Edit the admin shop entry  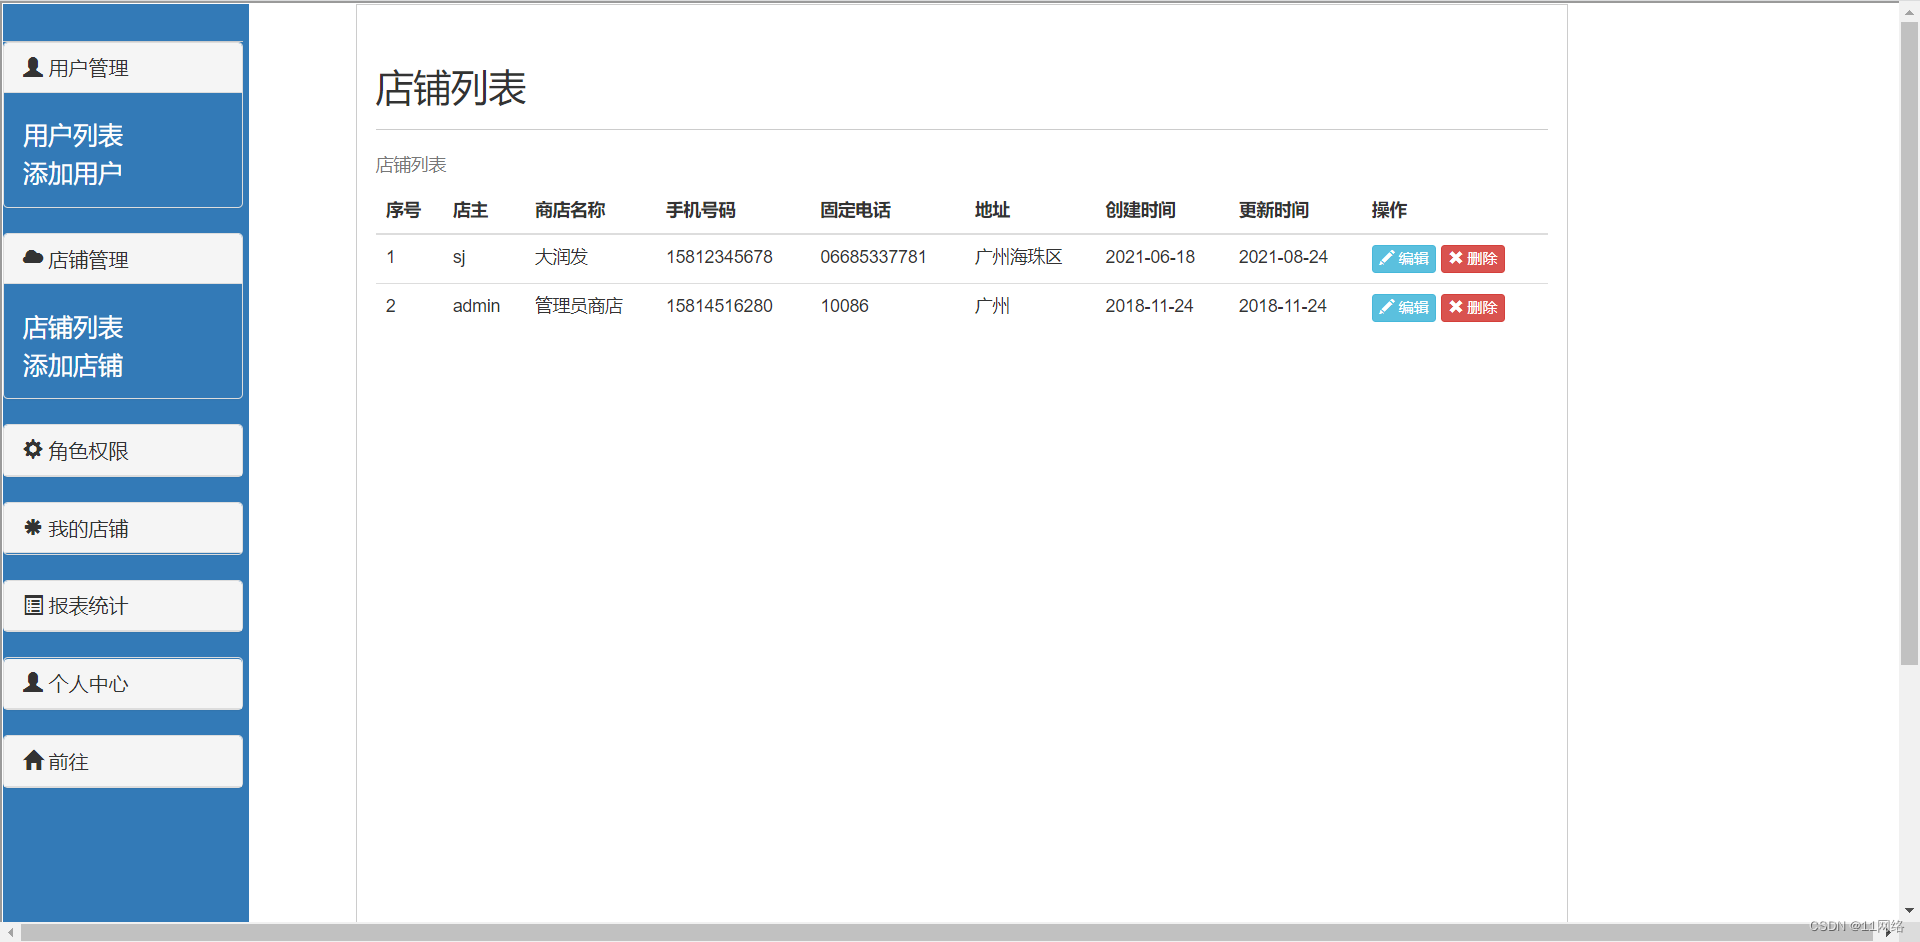1403,308
